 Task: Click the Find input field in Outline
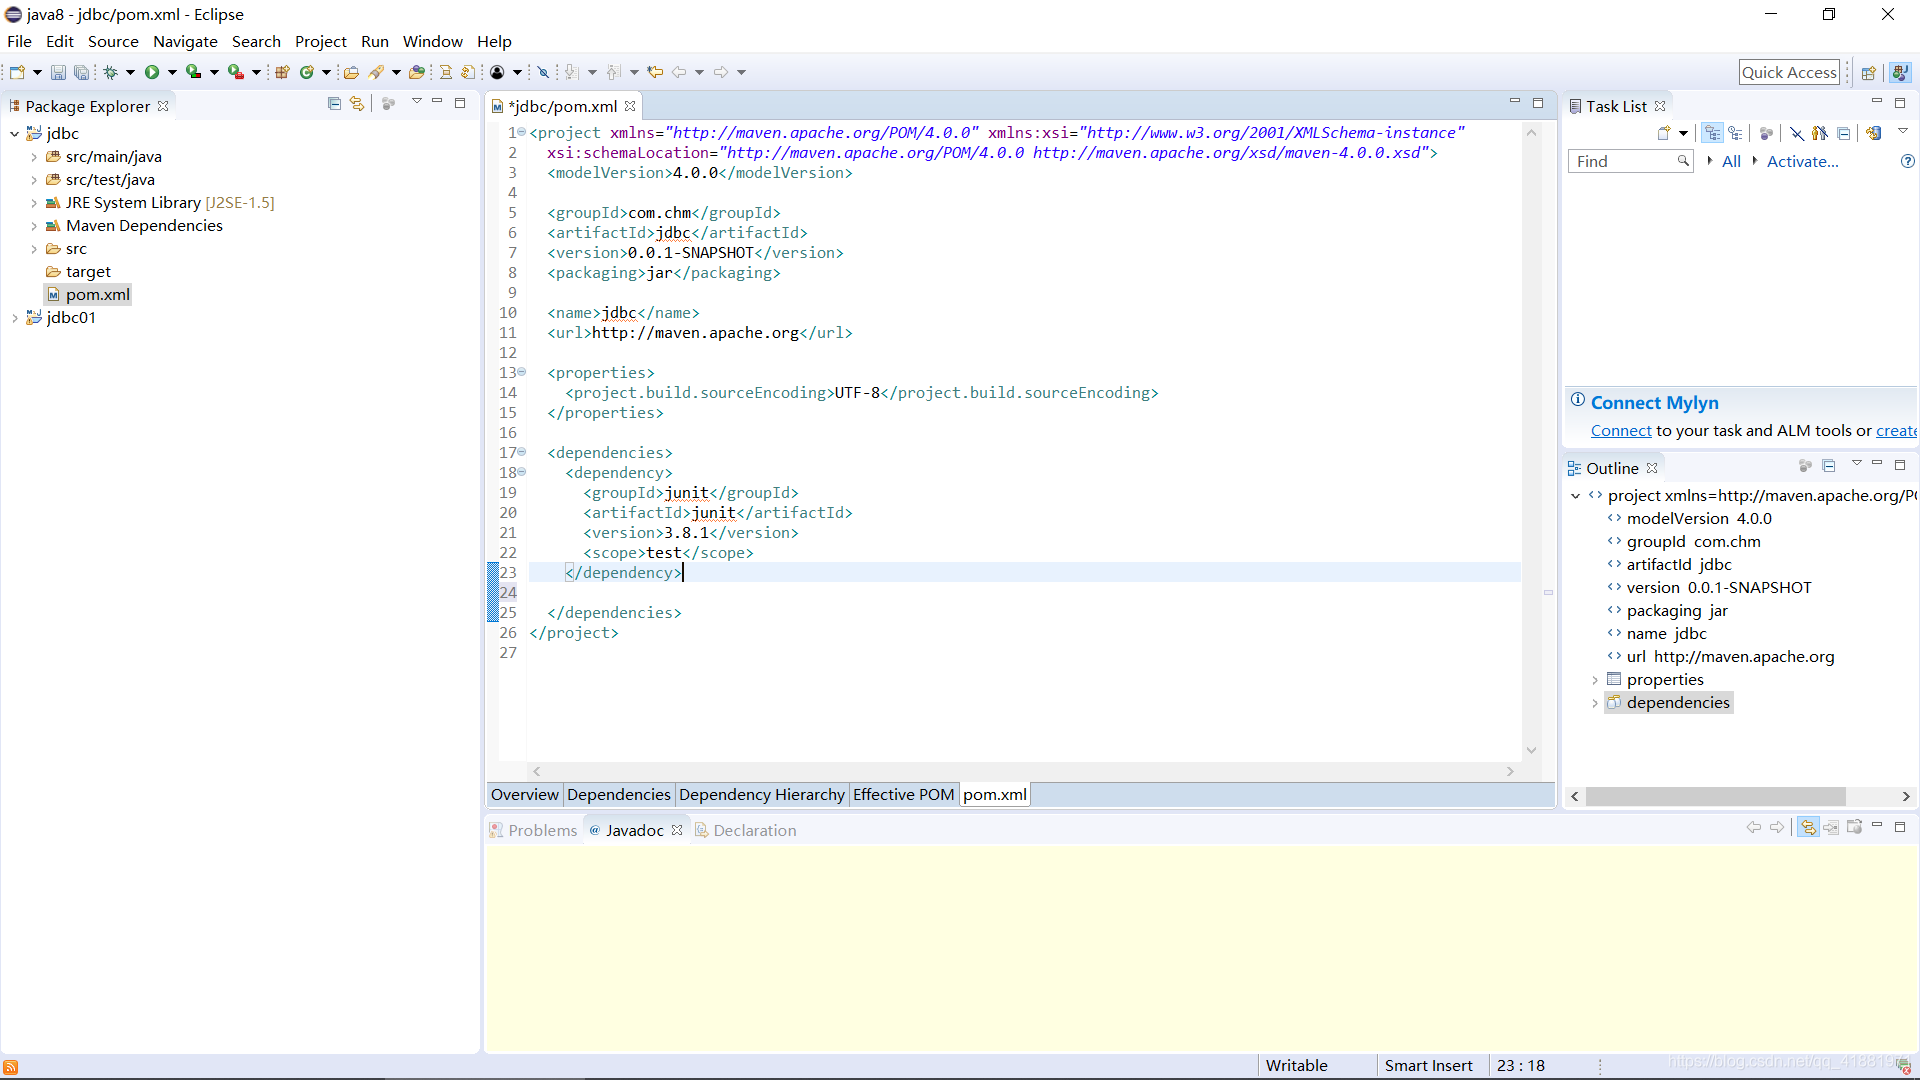(1631, 161)
